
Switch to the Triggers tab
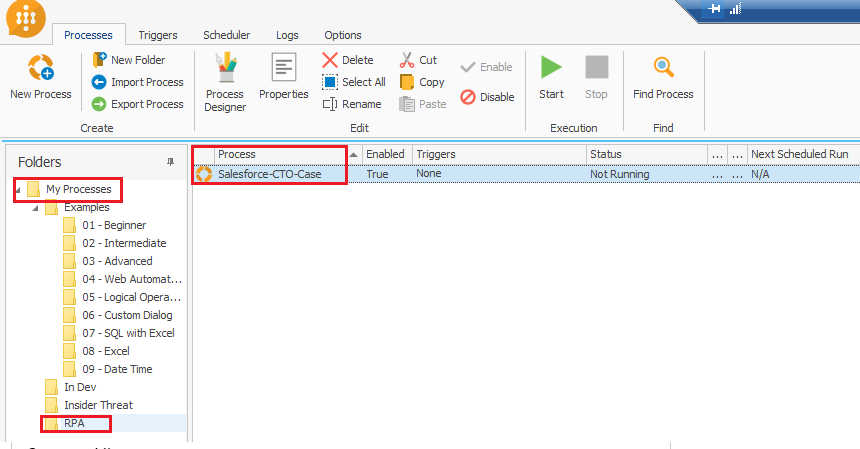click(x=158, y=35)
